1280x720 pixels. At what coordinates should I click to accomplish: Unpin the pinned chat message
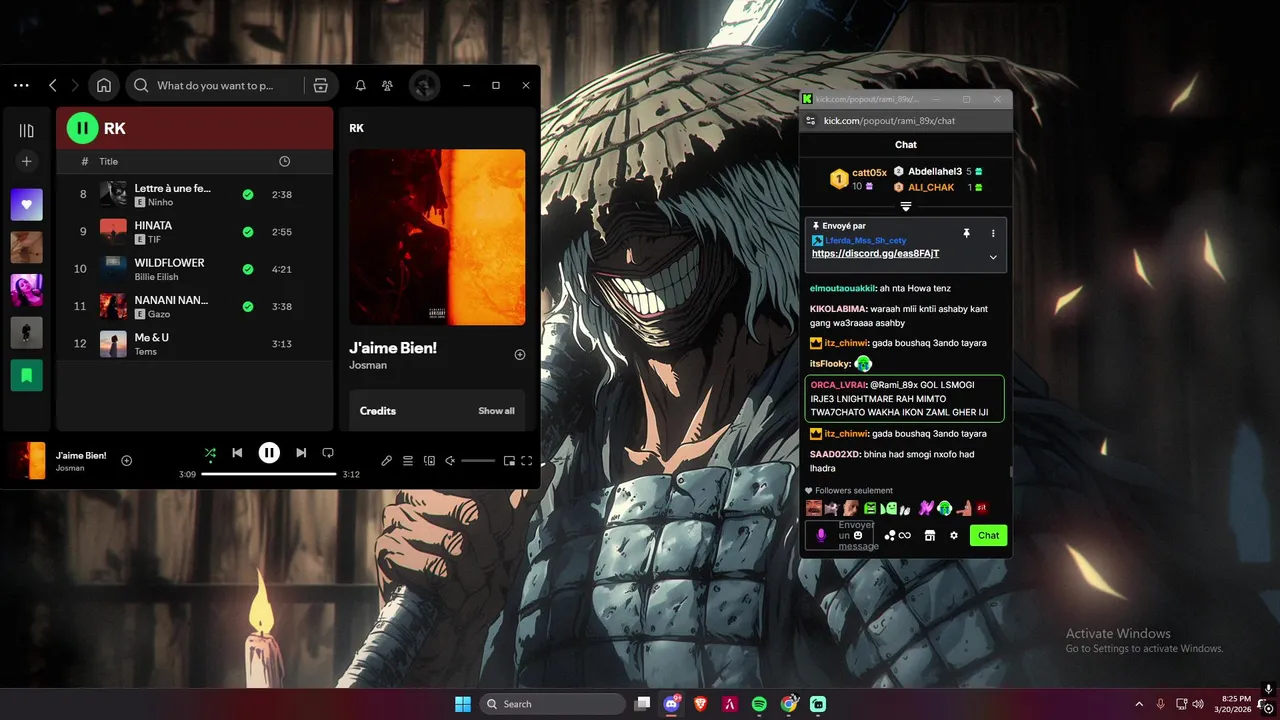pos(966,233)
